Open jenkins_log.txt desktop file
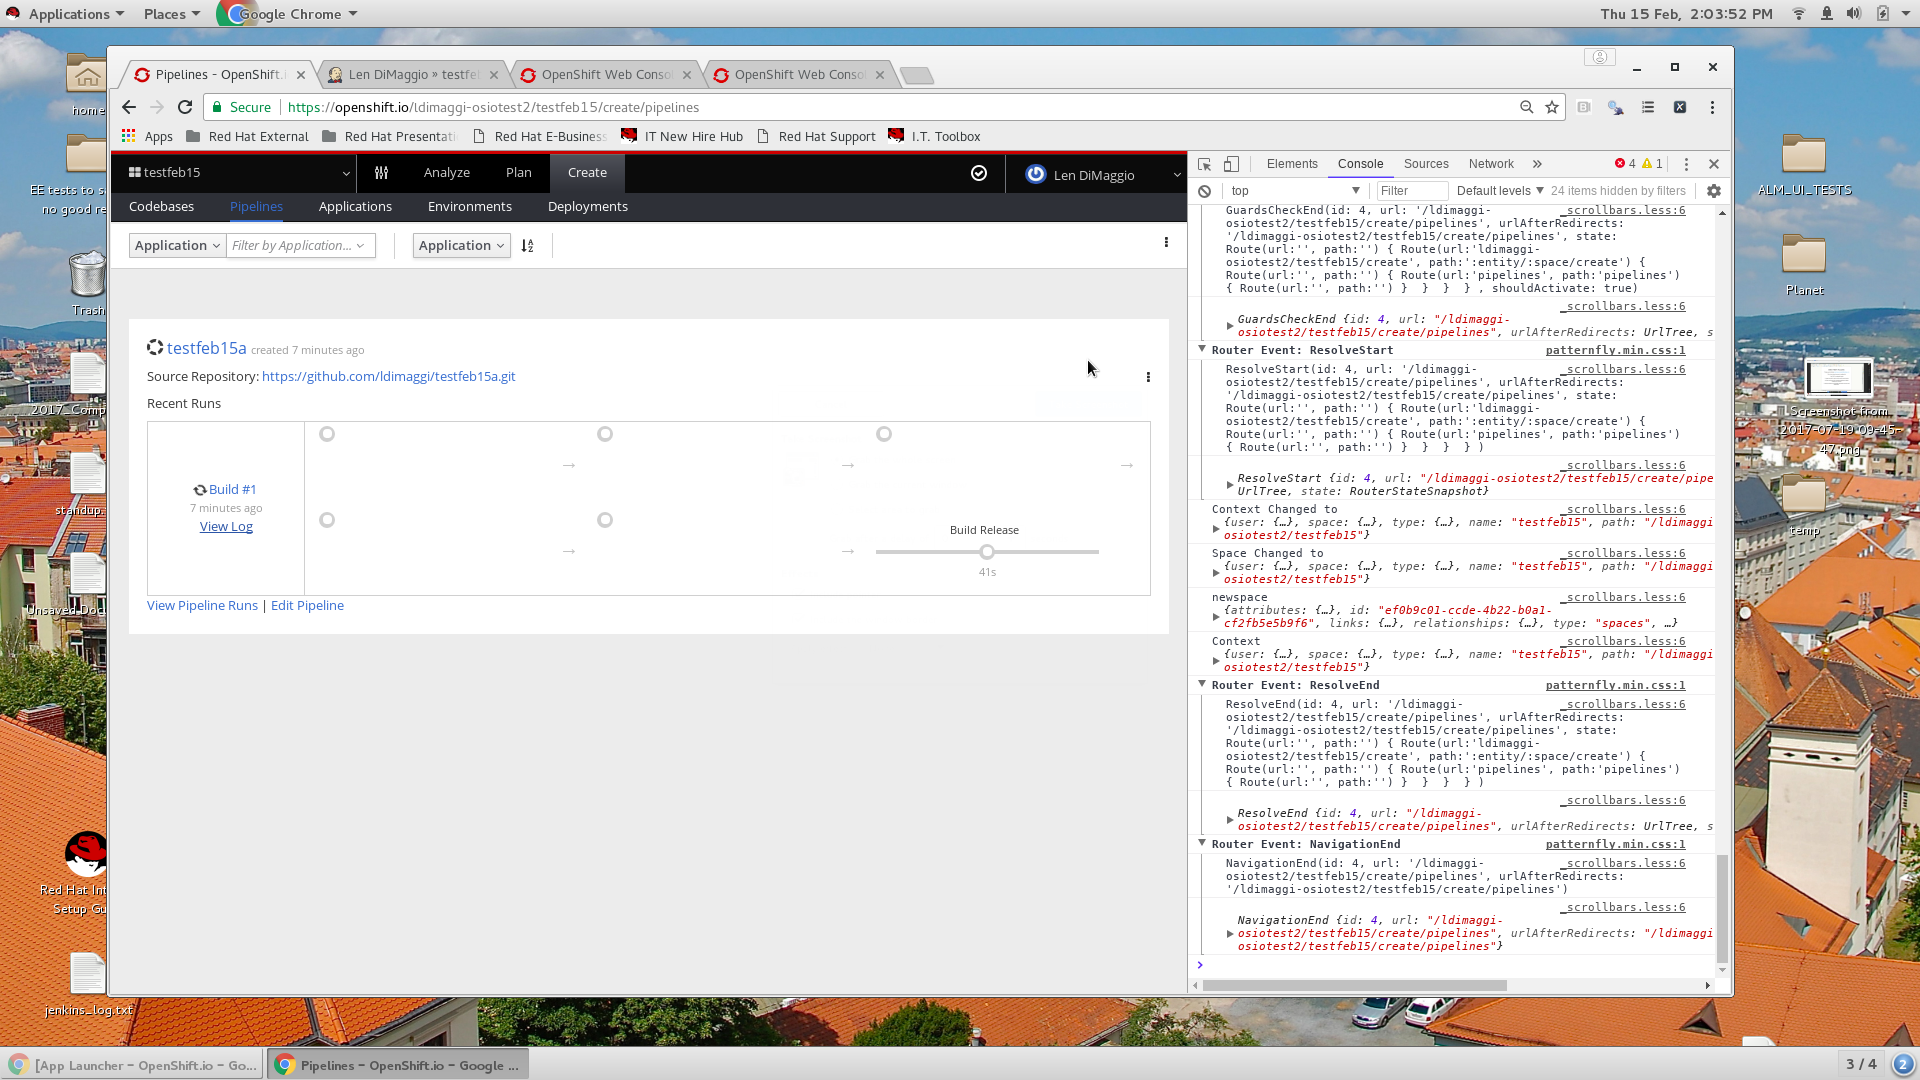This screenshot has width=1920, height=1080. [88, 984]
